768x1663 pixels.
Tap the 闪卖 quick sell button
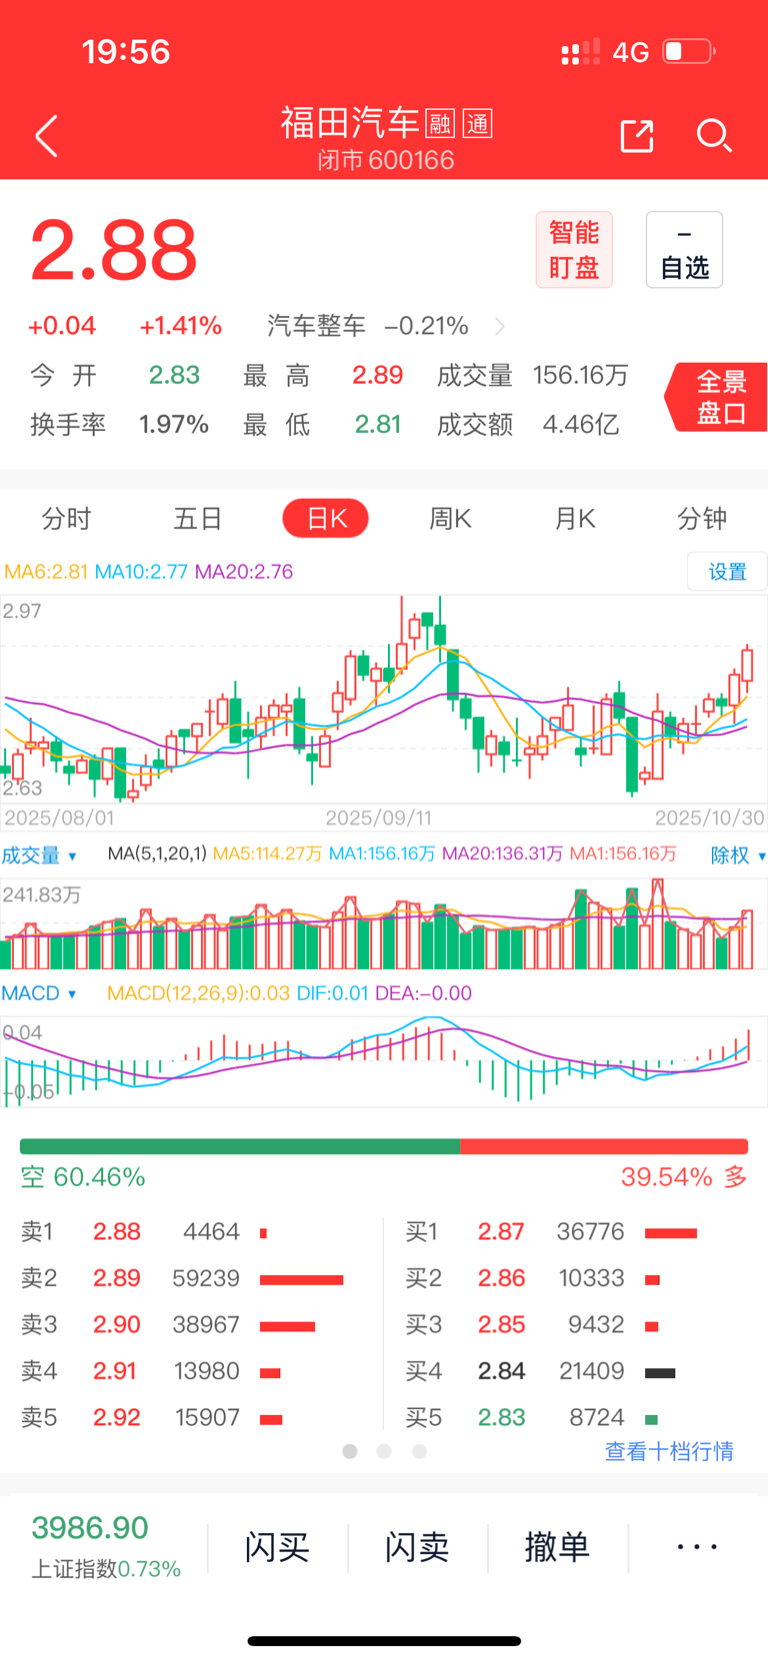tap(417, 1547)
